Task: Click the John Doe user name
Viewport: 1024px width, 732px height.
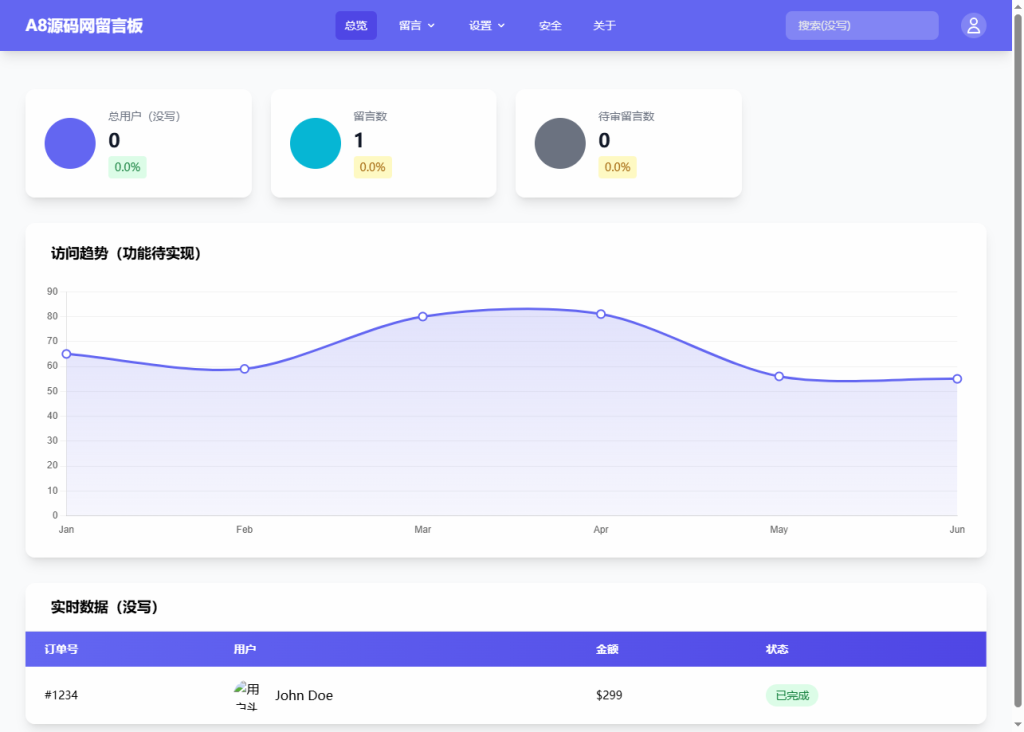Action: (x=304, y=695)
